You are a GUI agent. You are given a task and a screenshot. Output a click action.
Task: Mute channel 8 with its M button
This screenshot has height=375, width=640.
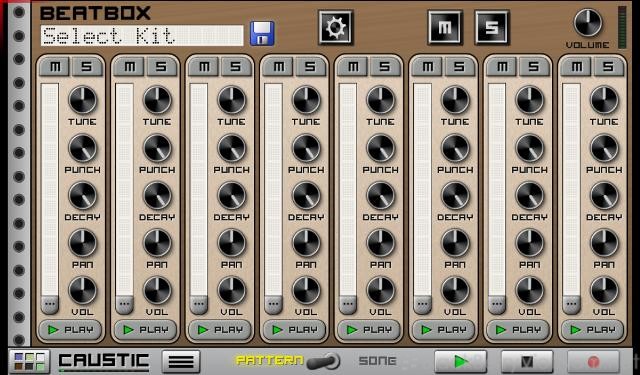coord(576,67)
